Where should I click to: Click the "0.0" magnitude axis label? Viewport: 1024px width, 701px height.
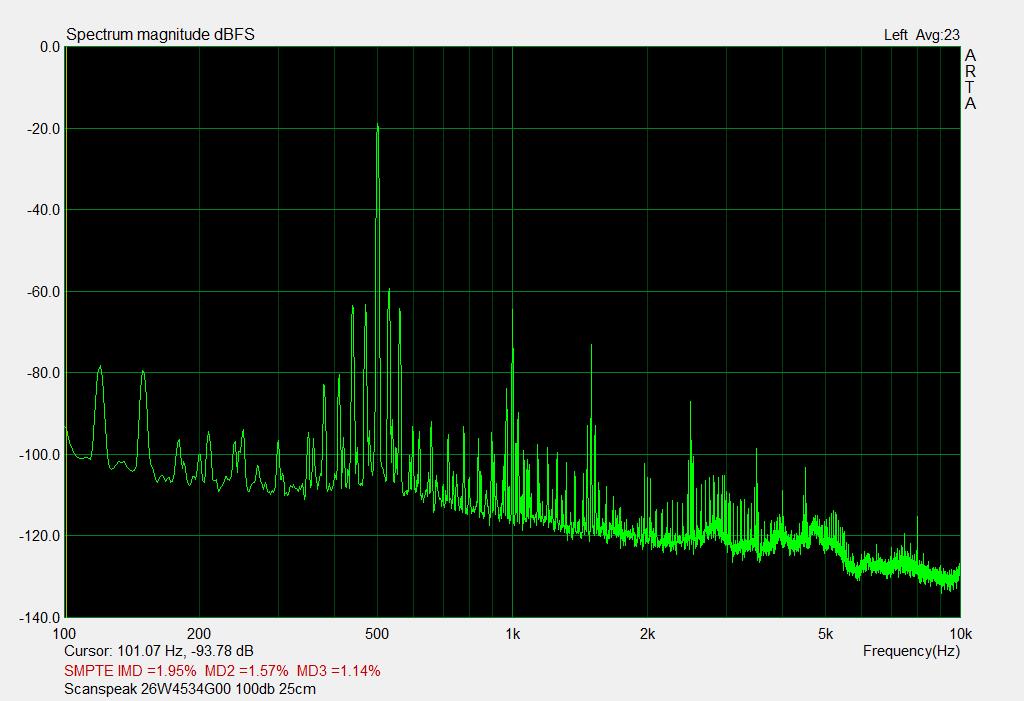coord(48,47)
